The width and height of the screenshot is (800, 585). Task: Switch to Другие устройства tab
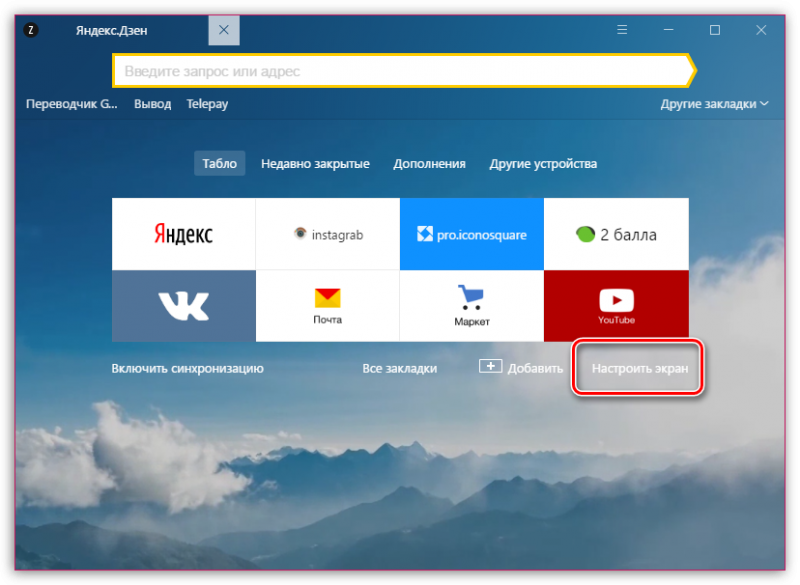coord(543,164)
